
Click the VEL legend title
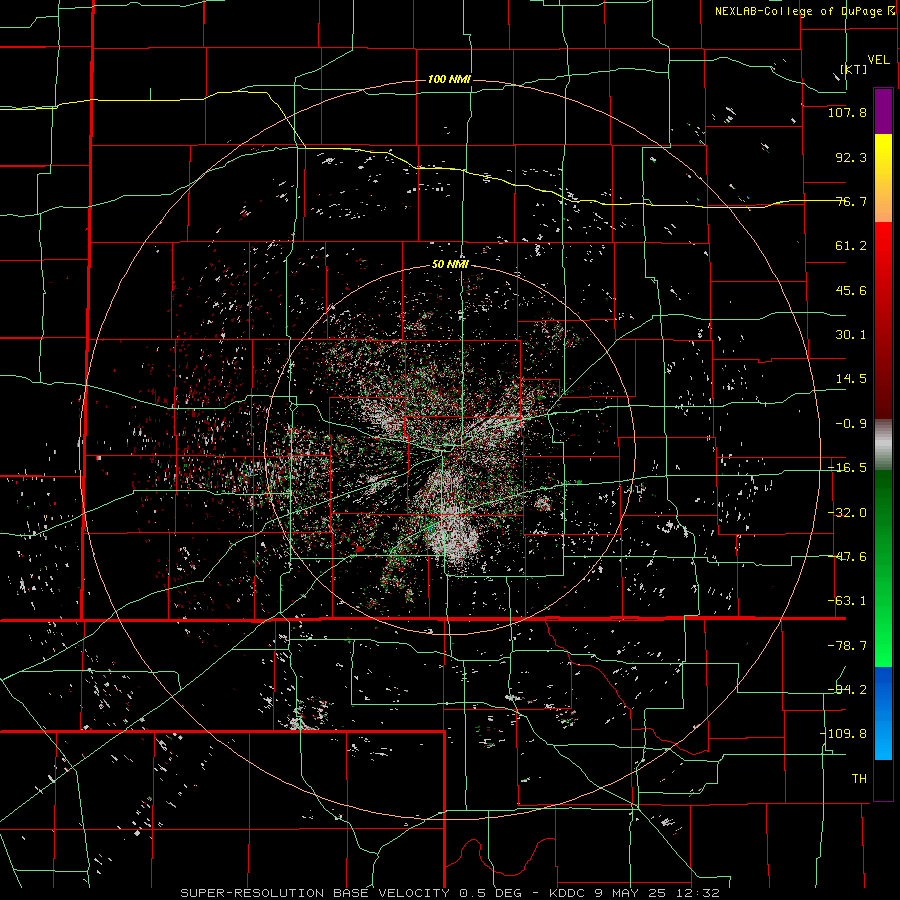(878, 60)
